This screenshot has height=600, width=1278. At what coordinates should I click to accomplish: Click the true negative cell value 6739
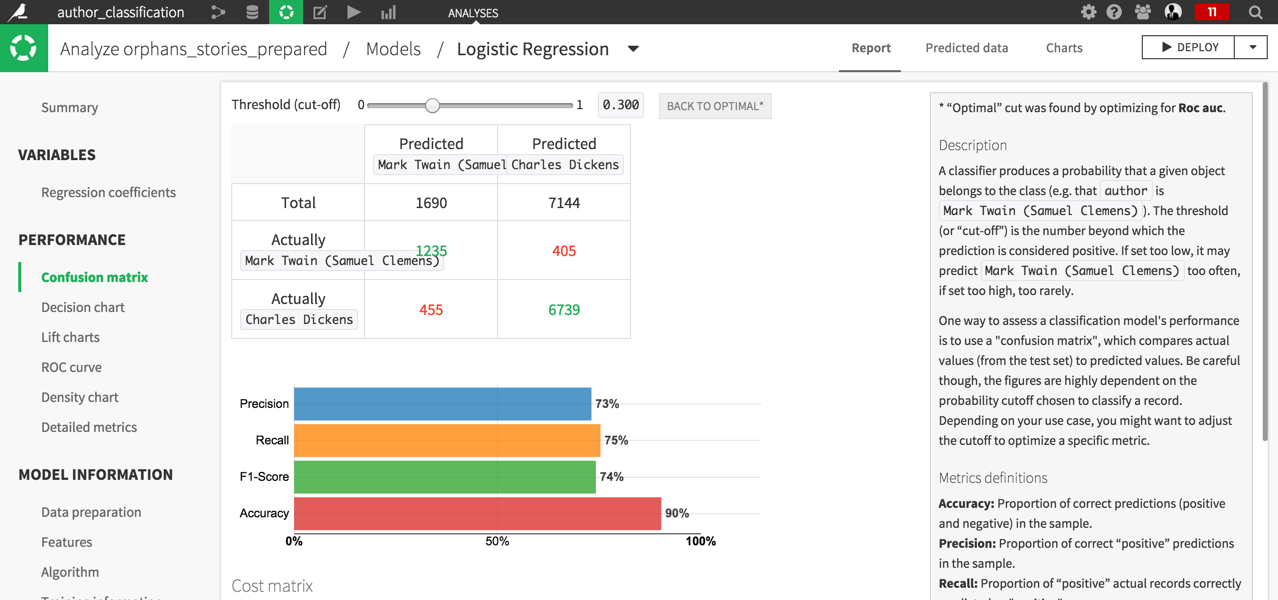pyautogui.click(x=564, y=310)
